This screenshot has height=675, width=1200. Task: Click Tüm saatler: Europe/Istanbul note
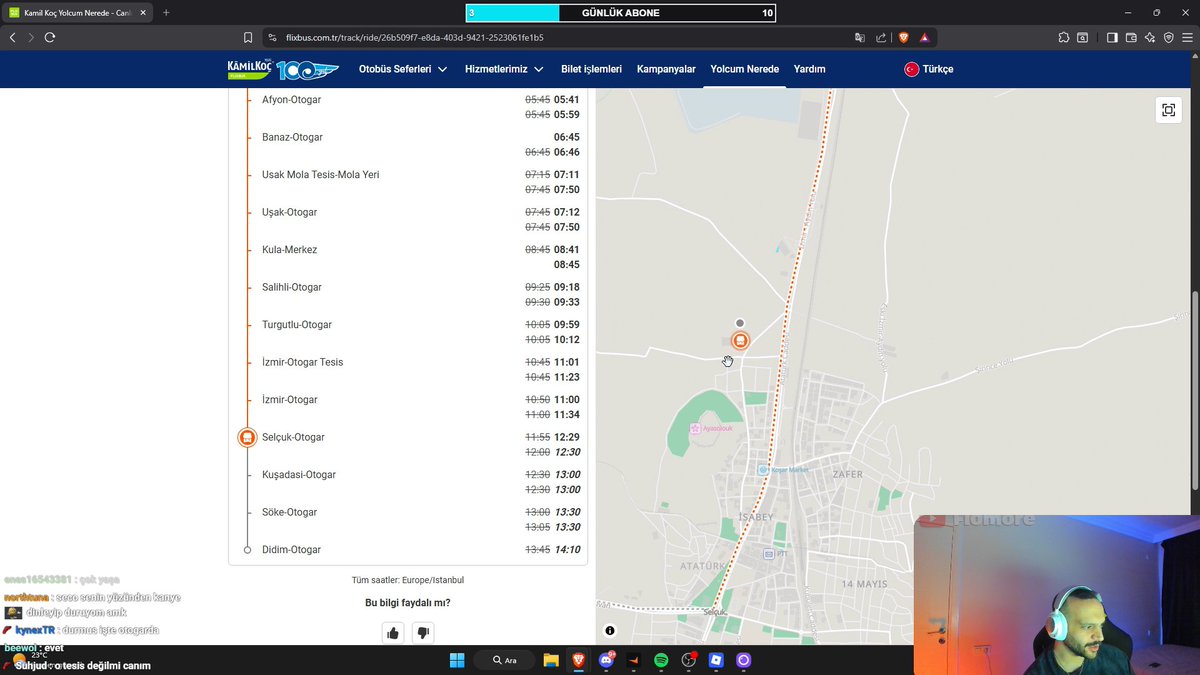407,580
